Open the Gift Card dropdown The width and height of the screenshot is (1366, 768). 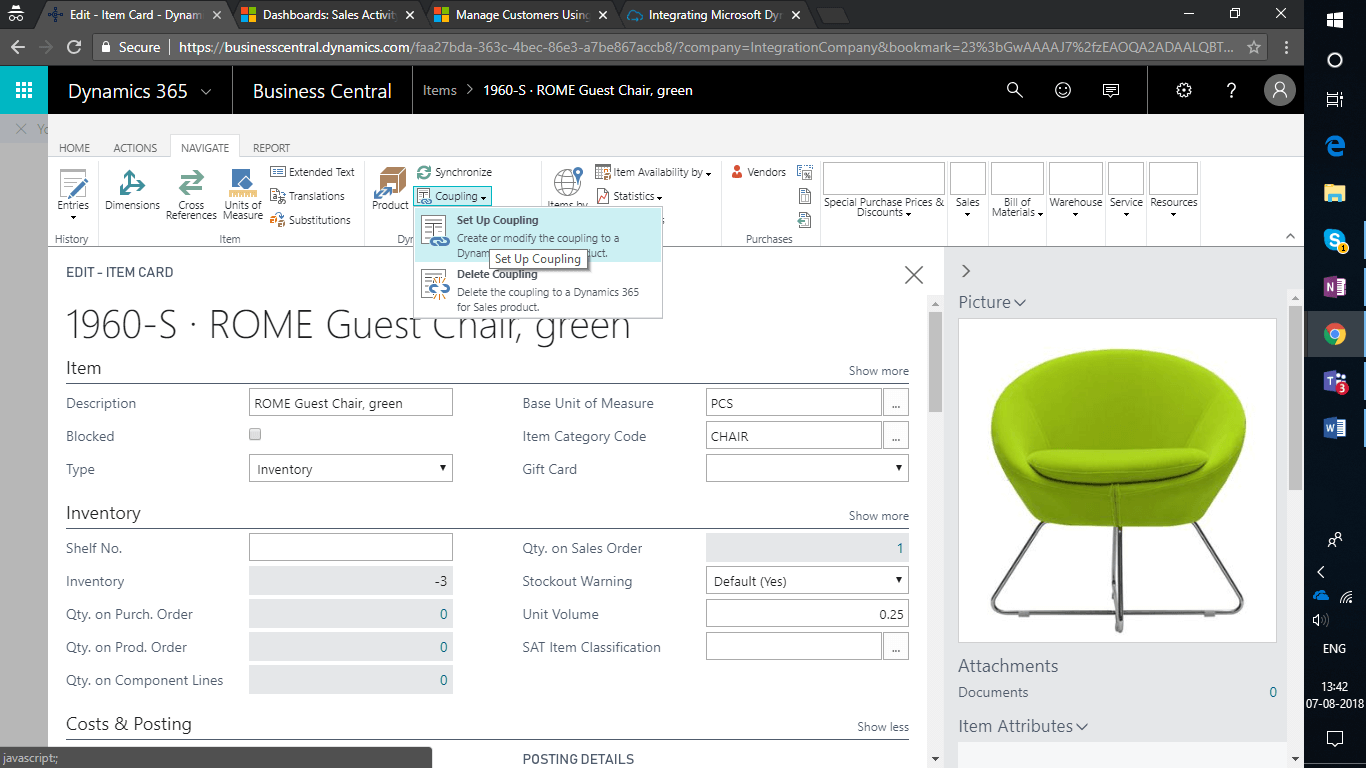click(x=807, y=468)
